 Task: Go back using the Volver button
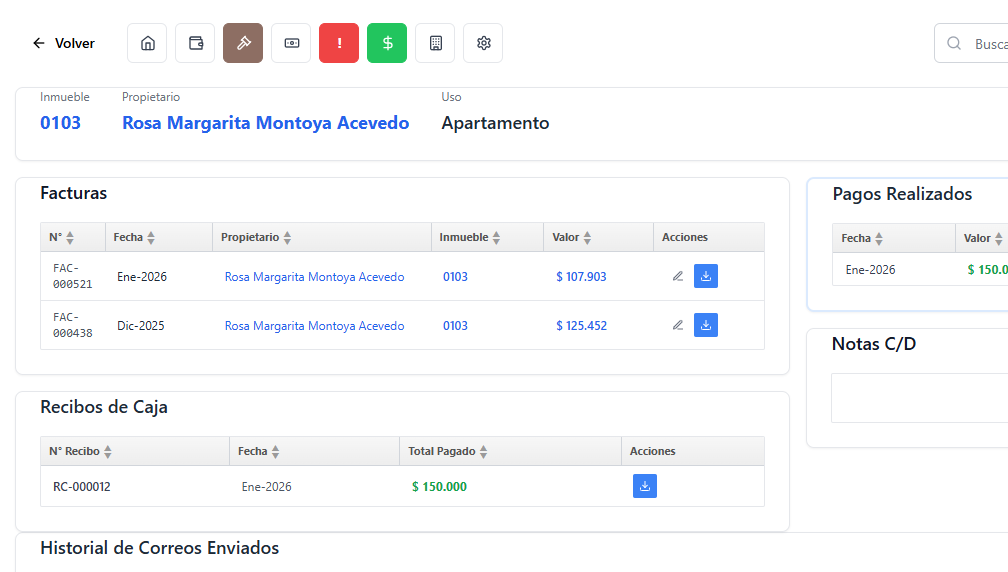click(64, 43)
